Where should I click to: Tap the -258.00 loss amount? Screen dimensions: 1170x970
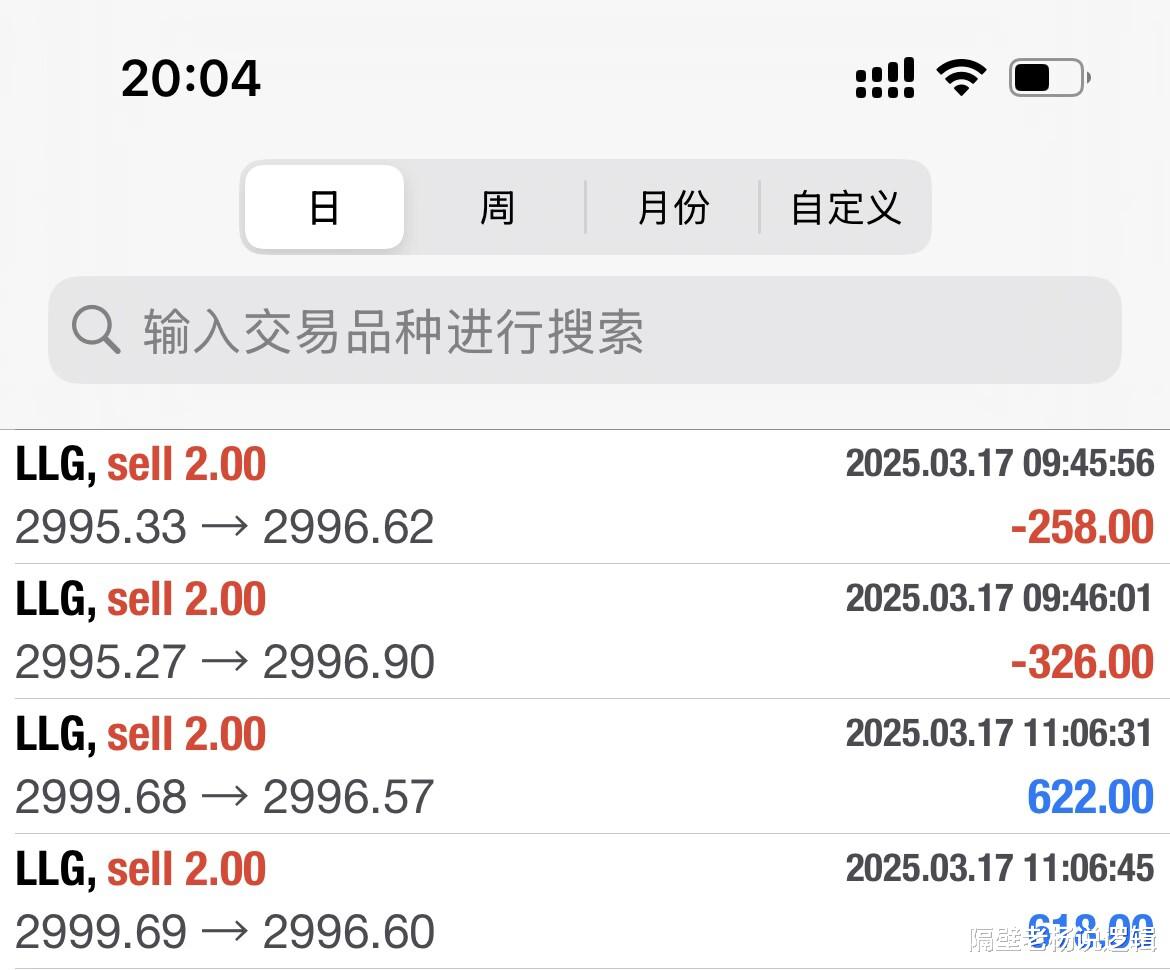(1082, 527)
